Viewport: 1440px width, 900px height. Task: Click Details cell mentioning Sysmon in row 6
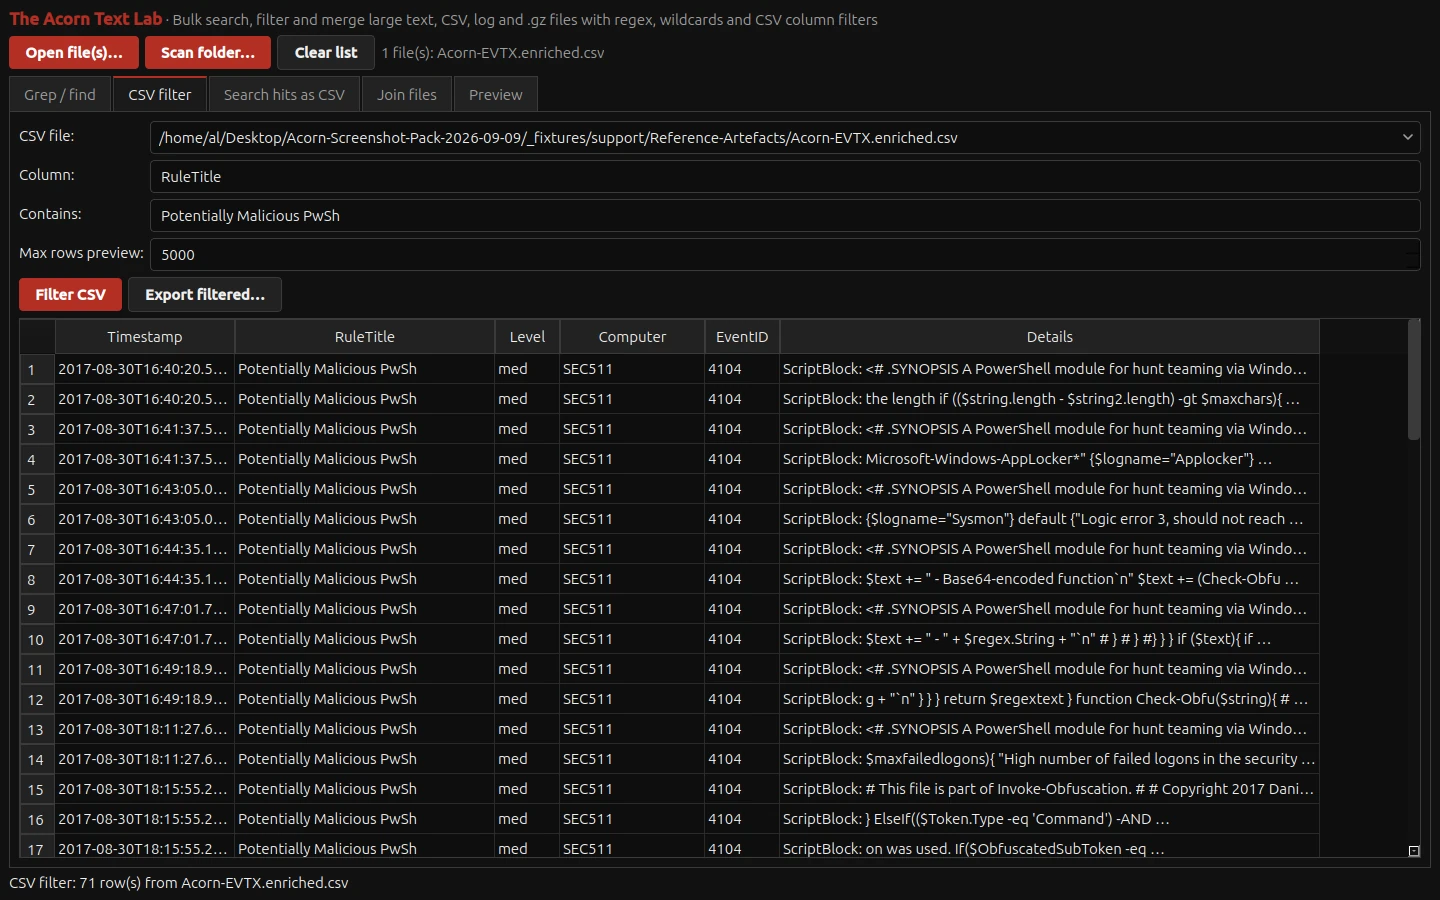(x=1050, y=519)
